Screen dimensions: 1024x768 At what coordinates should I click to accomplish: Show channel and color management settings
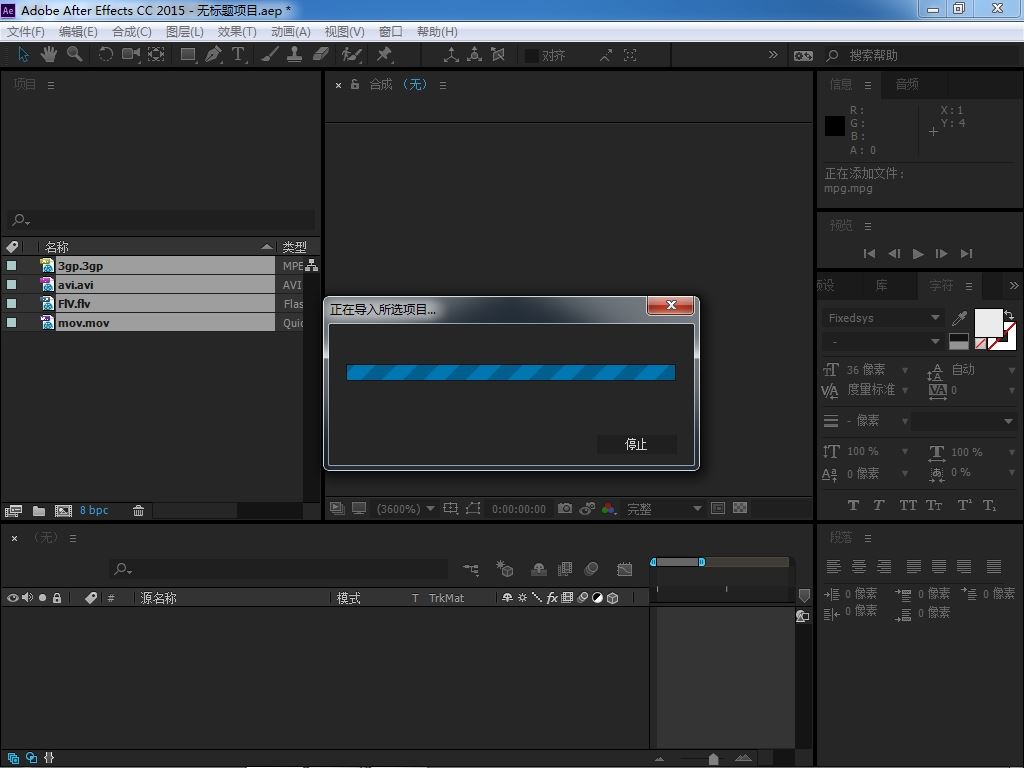click(x=609, y=508)
